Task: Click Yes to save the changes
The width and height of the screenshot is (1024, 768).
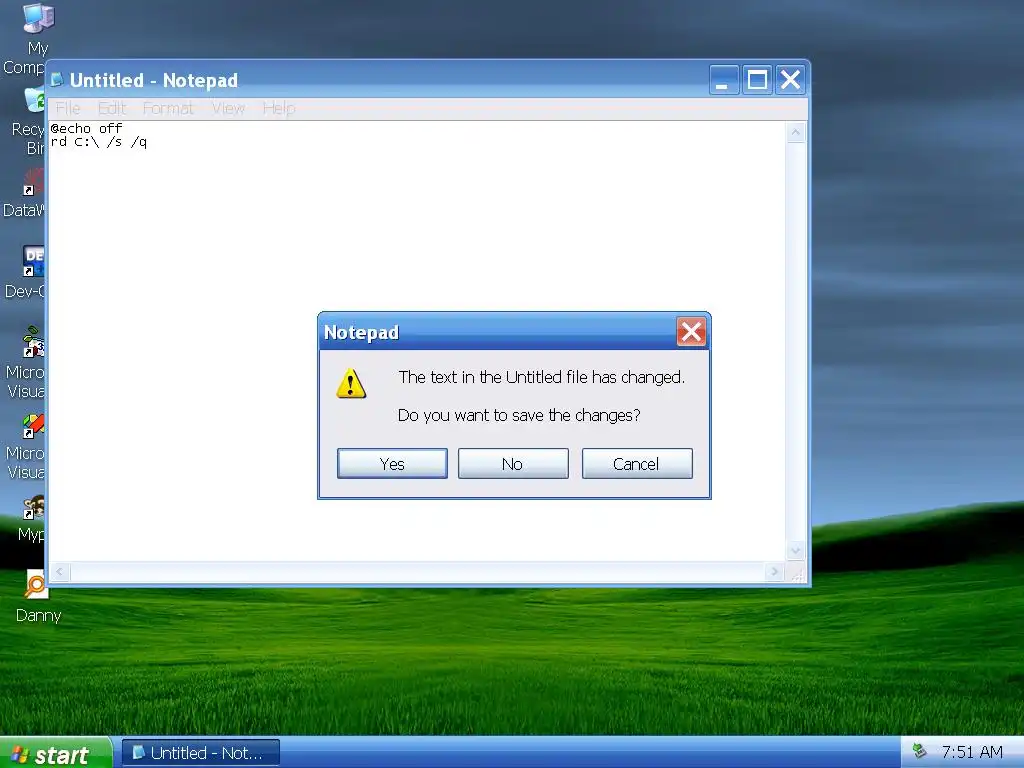Action: pyautogui.click(x=392, y=464)
